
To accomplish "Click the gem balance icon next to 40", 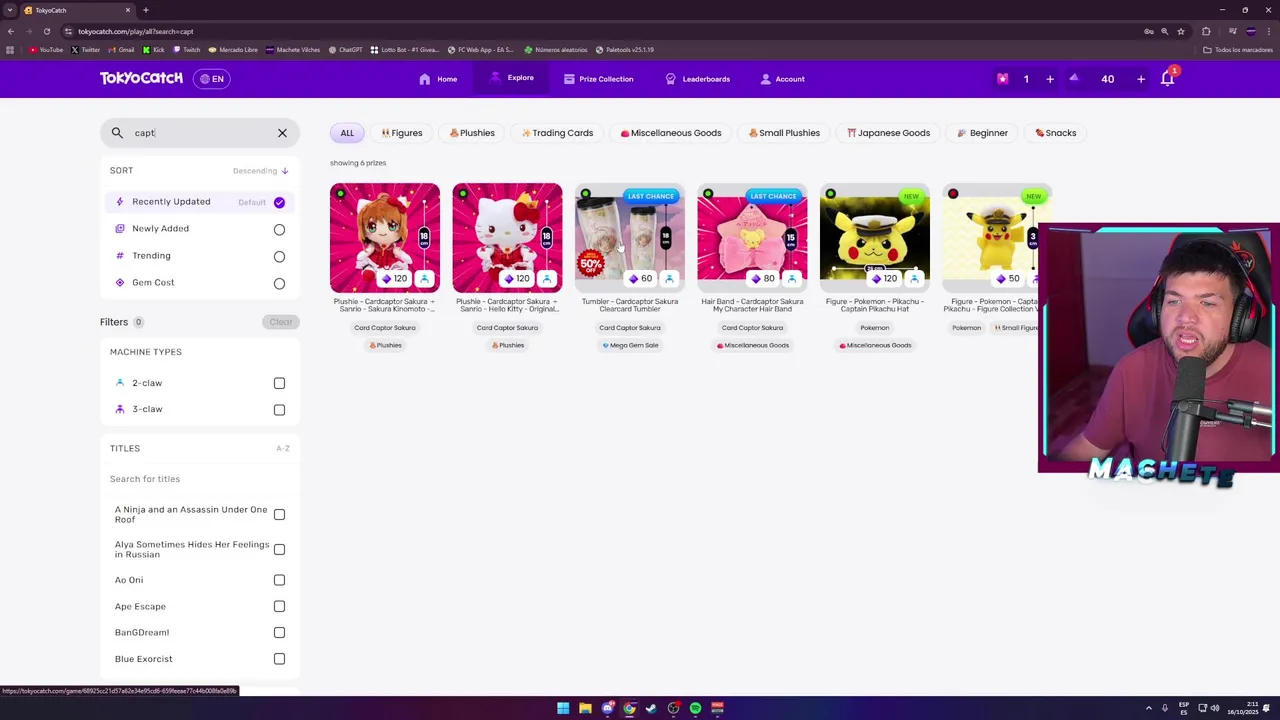I will [1074, 79].
